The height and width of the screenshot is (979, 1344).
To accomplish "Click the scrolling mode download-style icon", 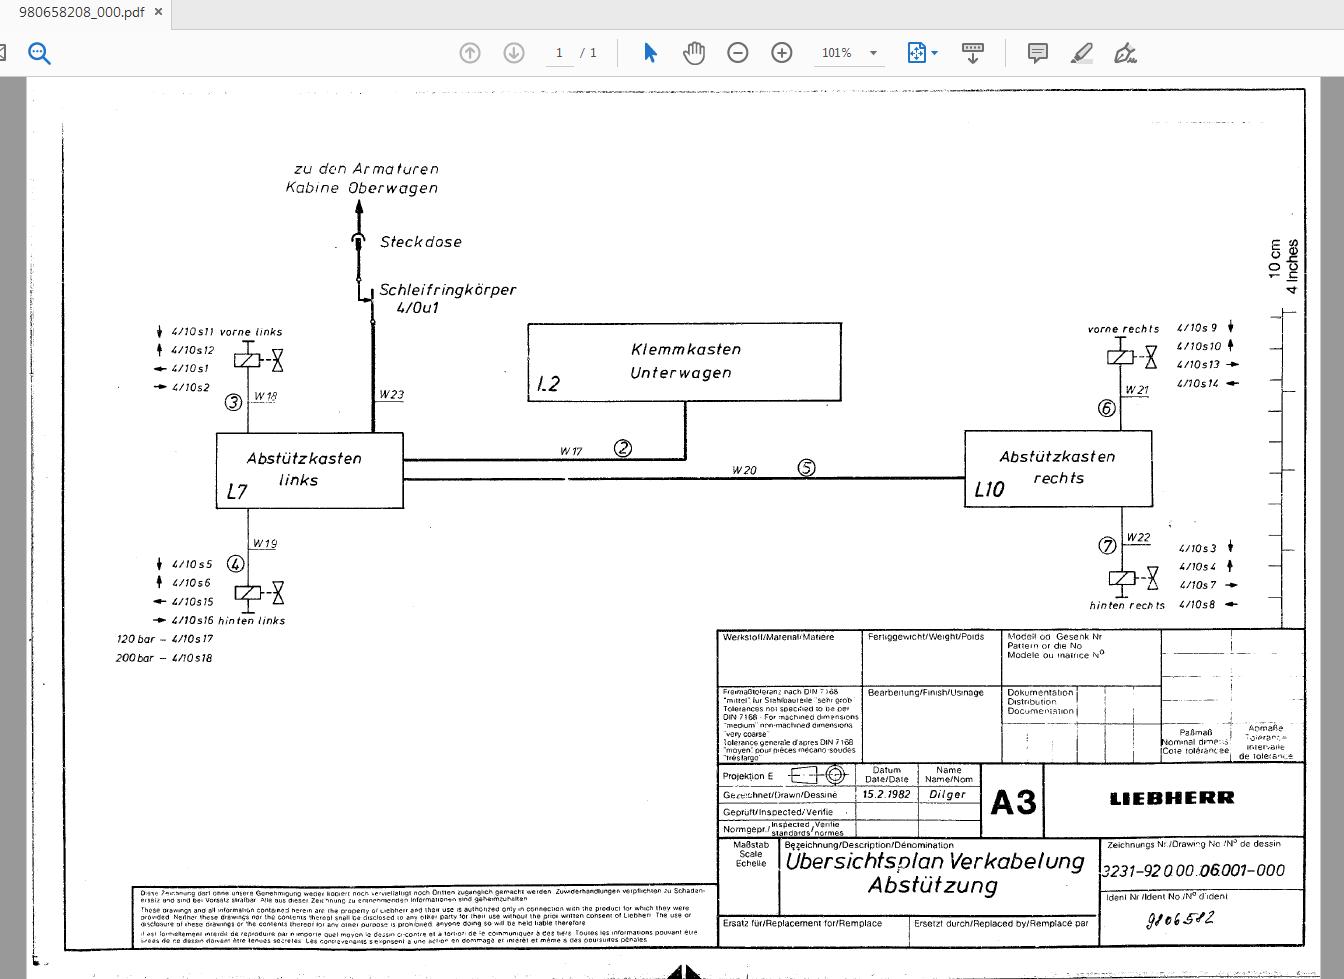I will tap(972, 53).
